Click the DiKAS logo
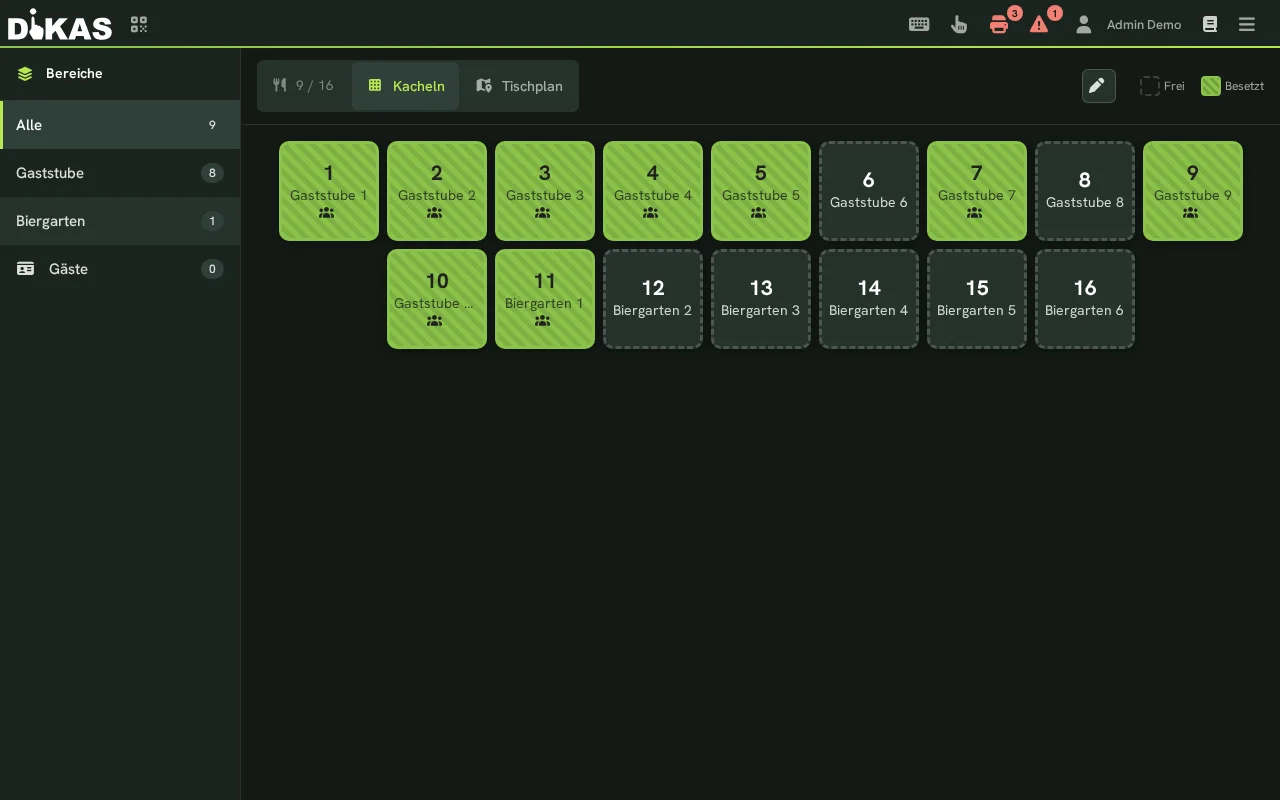 (x=60, y=25)
